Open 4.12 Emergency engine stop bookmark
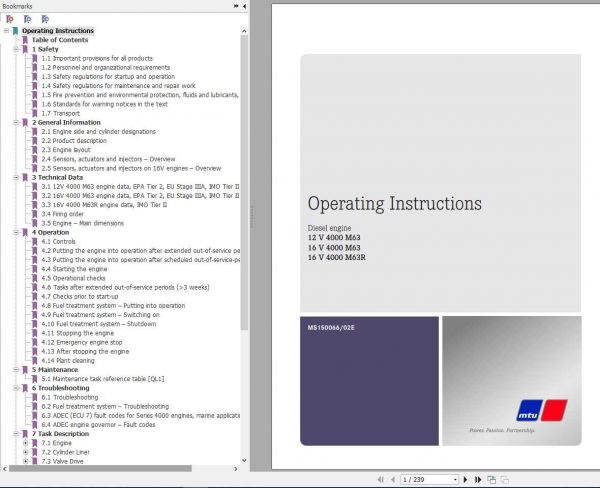 (x=82, y=342)
